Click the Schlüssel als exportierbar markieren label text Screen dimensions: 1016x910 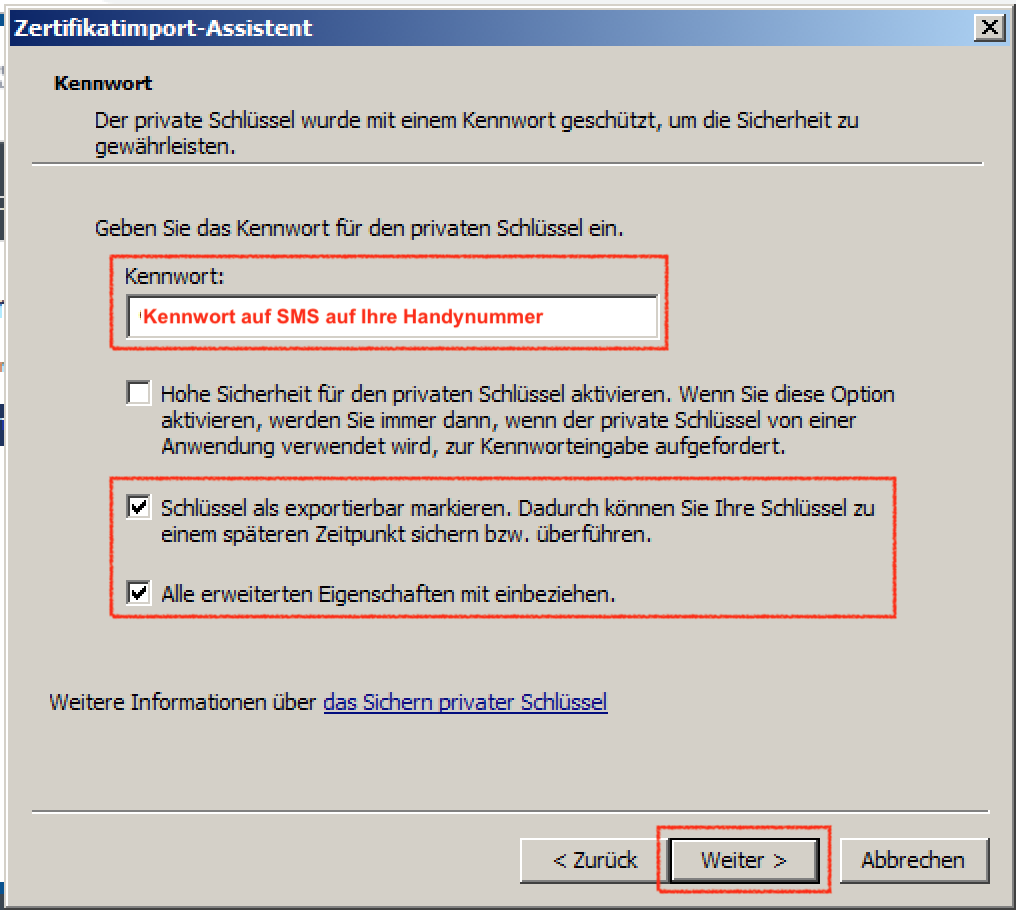pyautogui.click(x=518, y=521)
